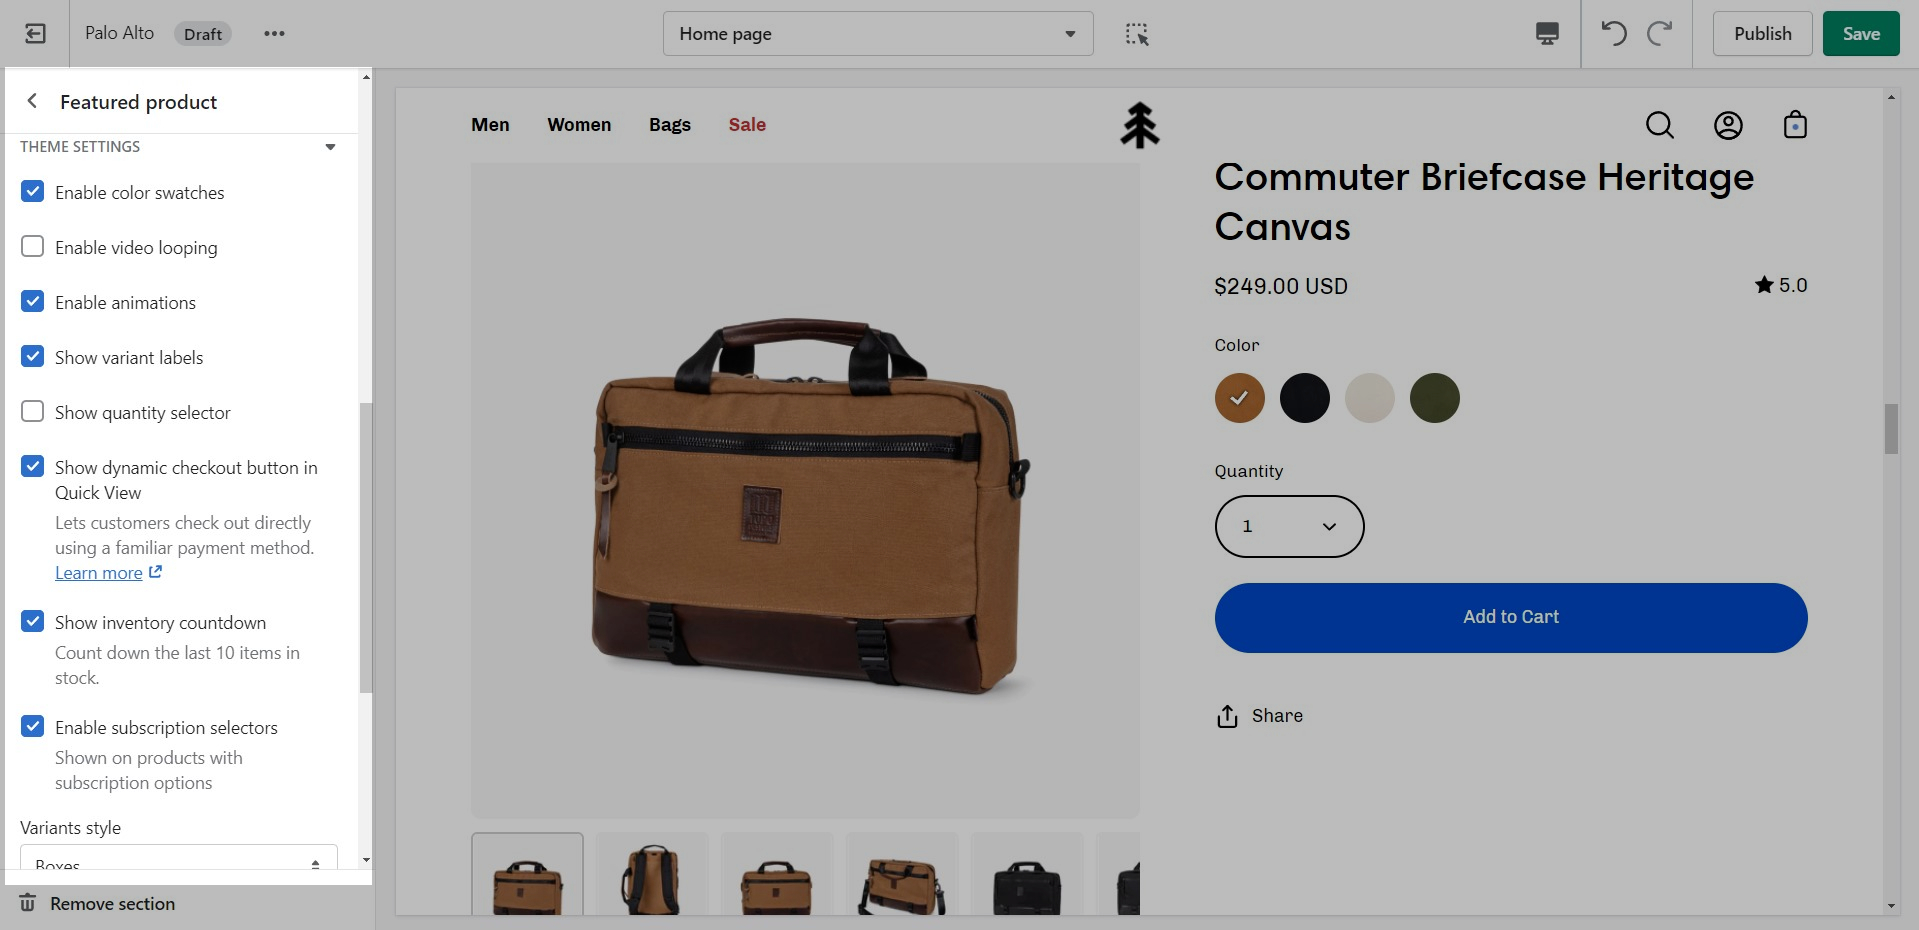The image size is (1919, 930).
Task: Open the Quantity dropdown in preview
Action: tap(1288, 526)
